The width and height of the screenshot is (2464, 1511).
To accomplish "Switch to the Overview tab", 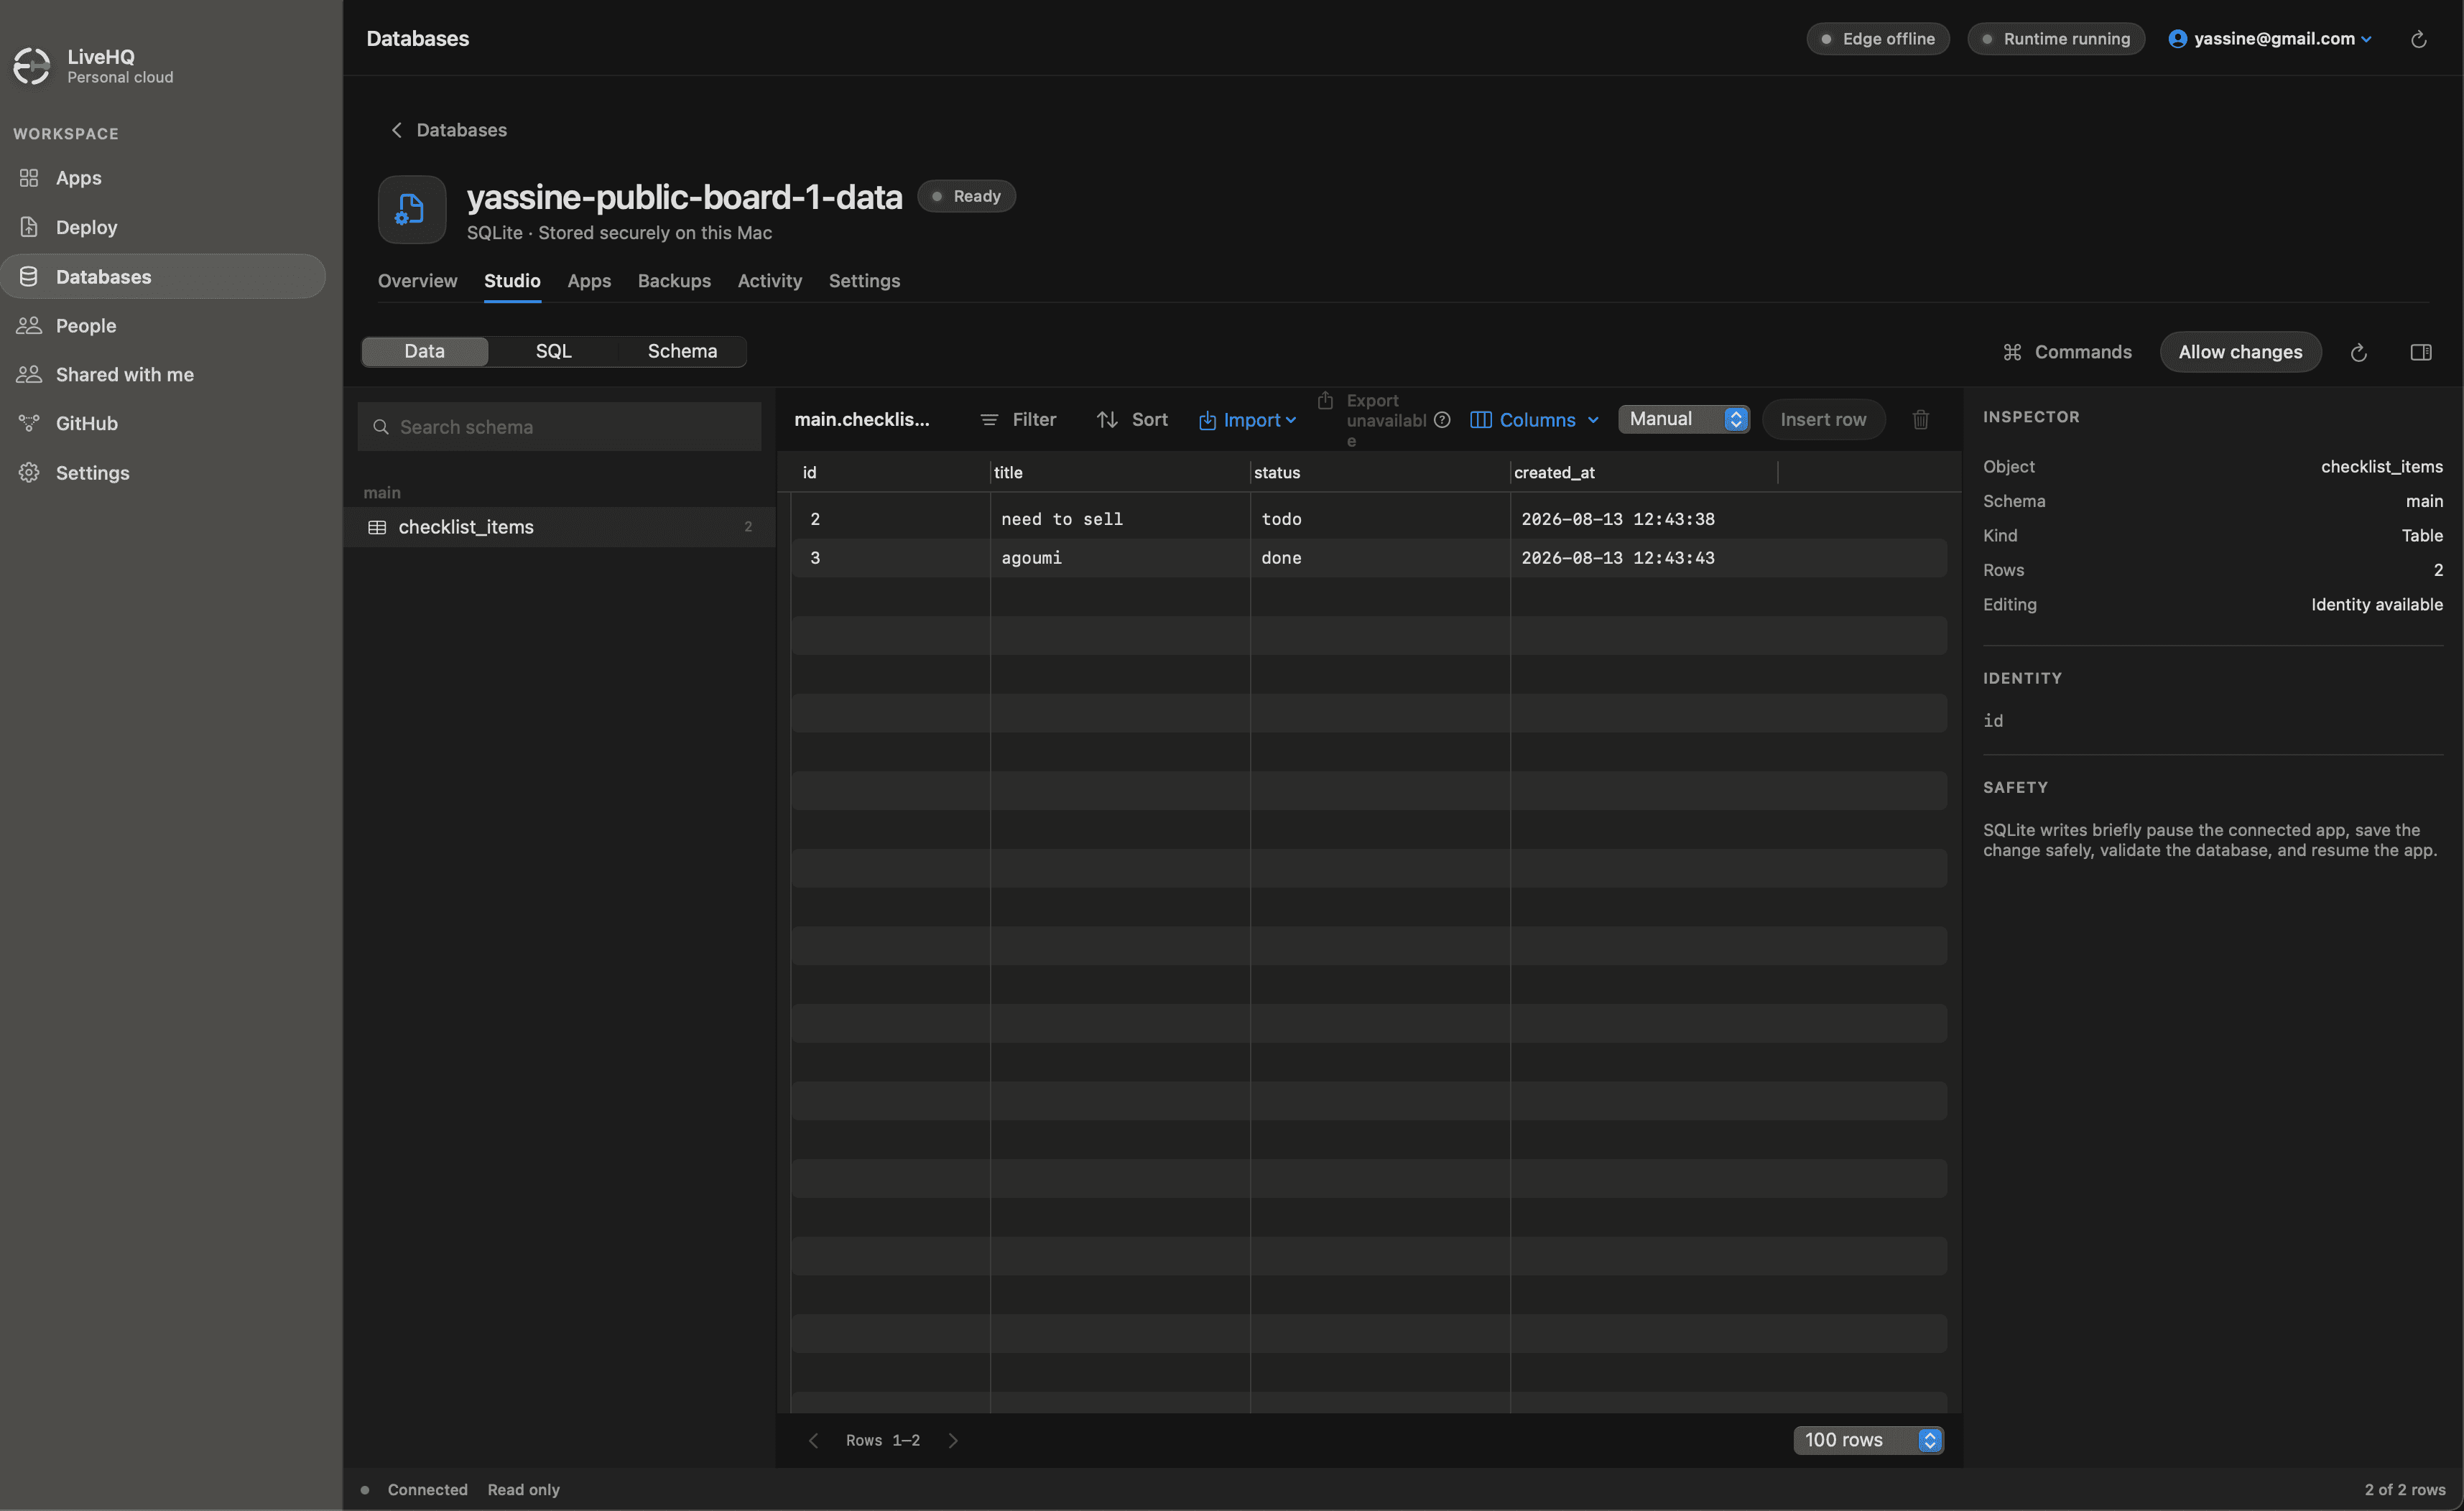I will pos(417,281).
